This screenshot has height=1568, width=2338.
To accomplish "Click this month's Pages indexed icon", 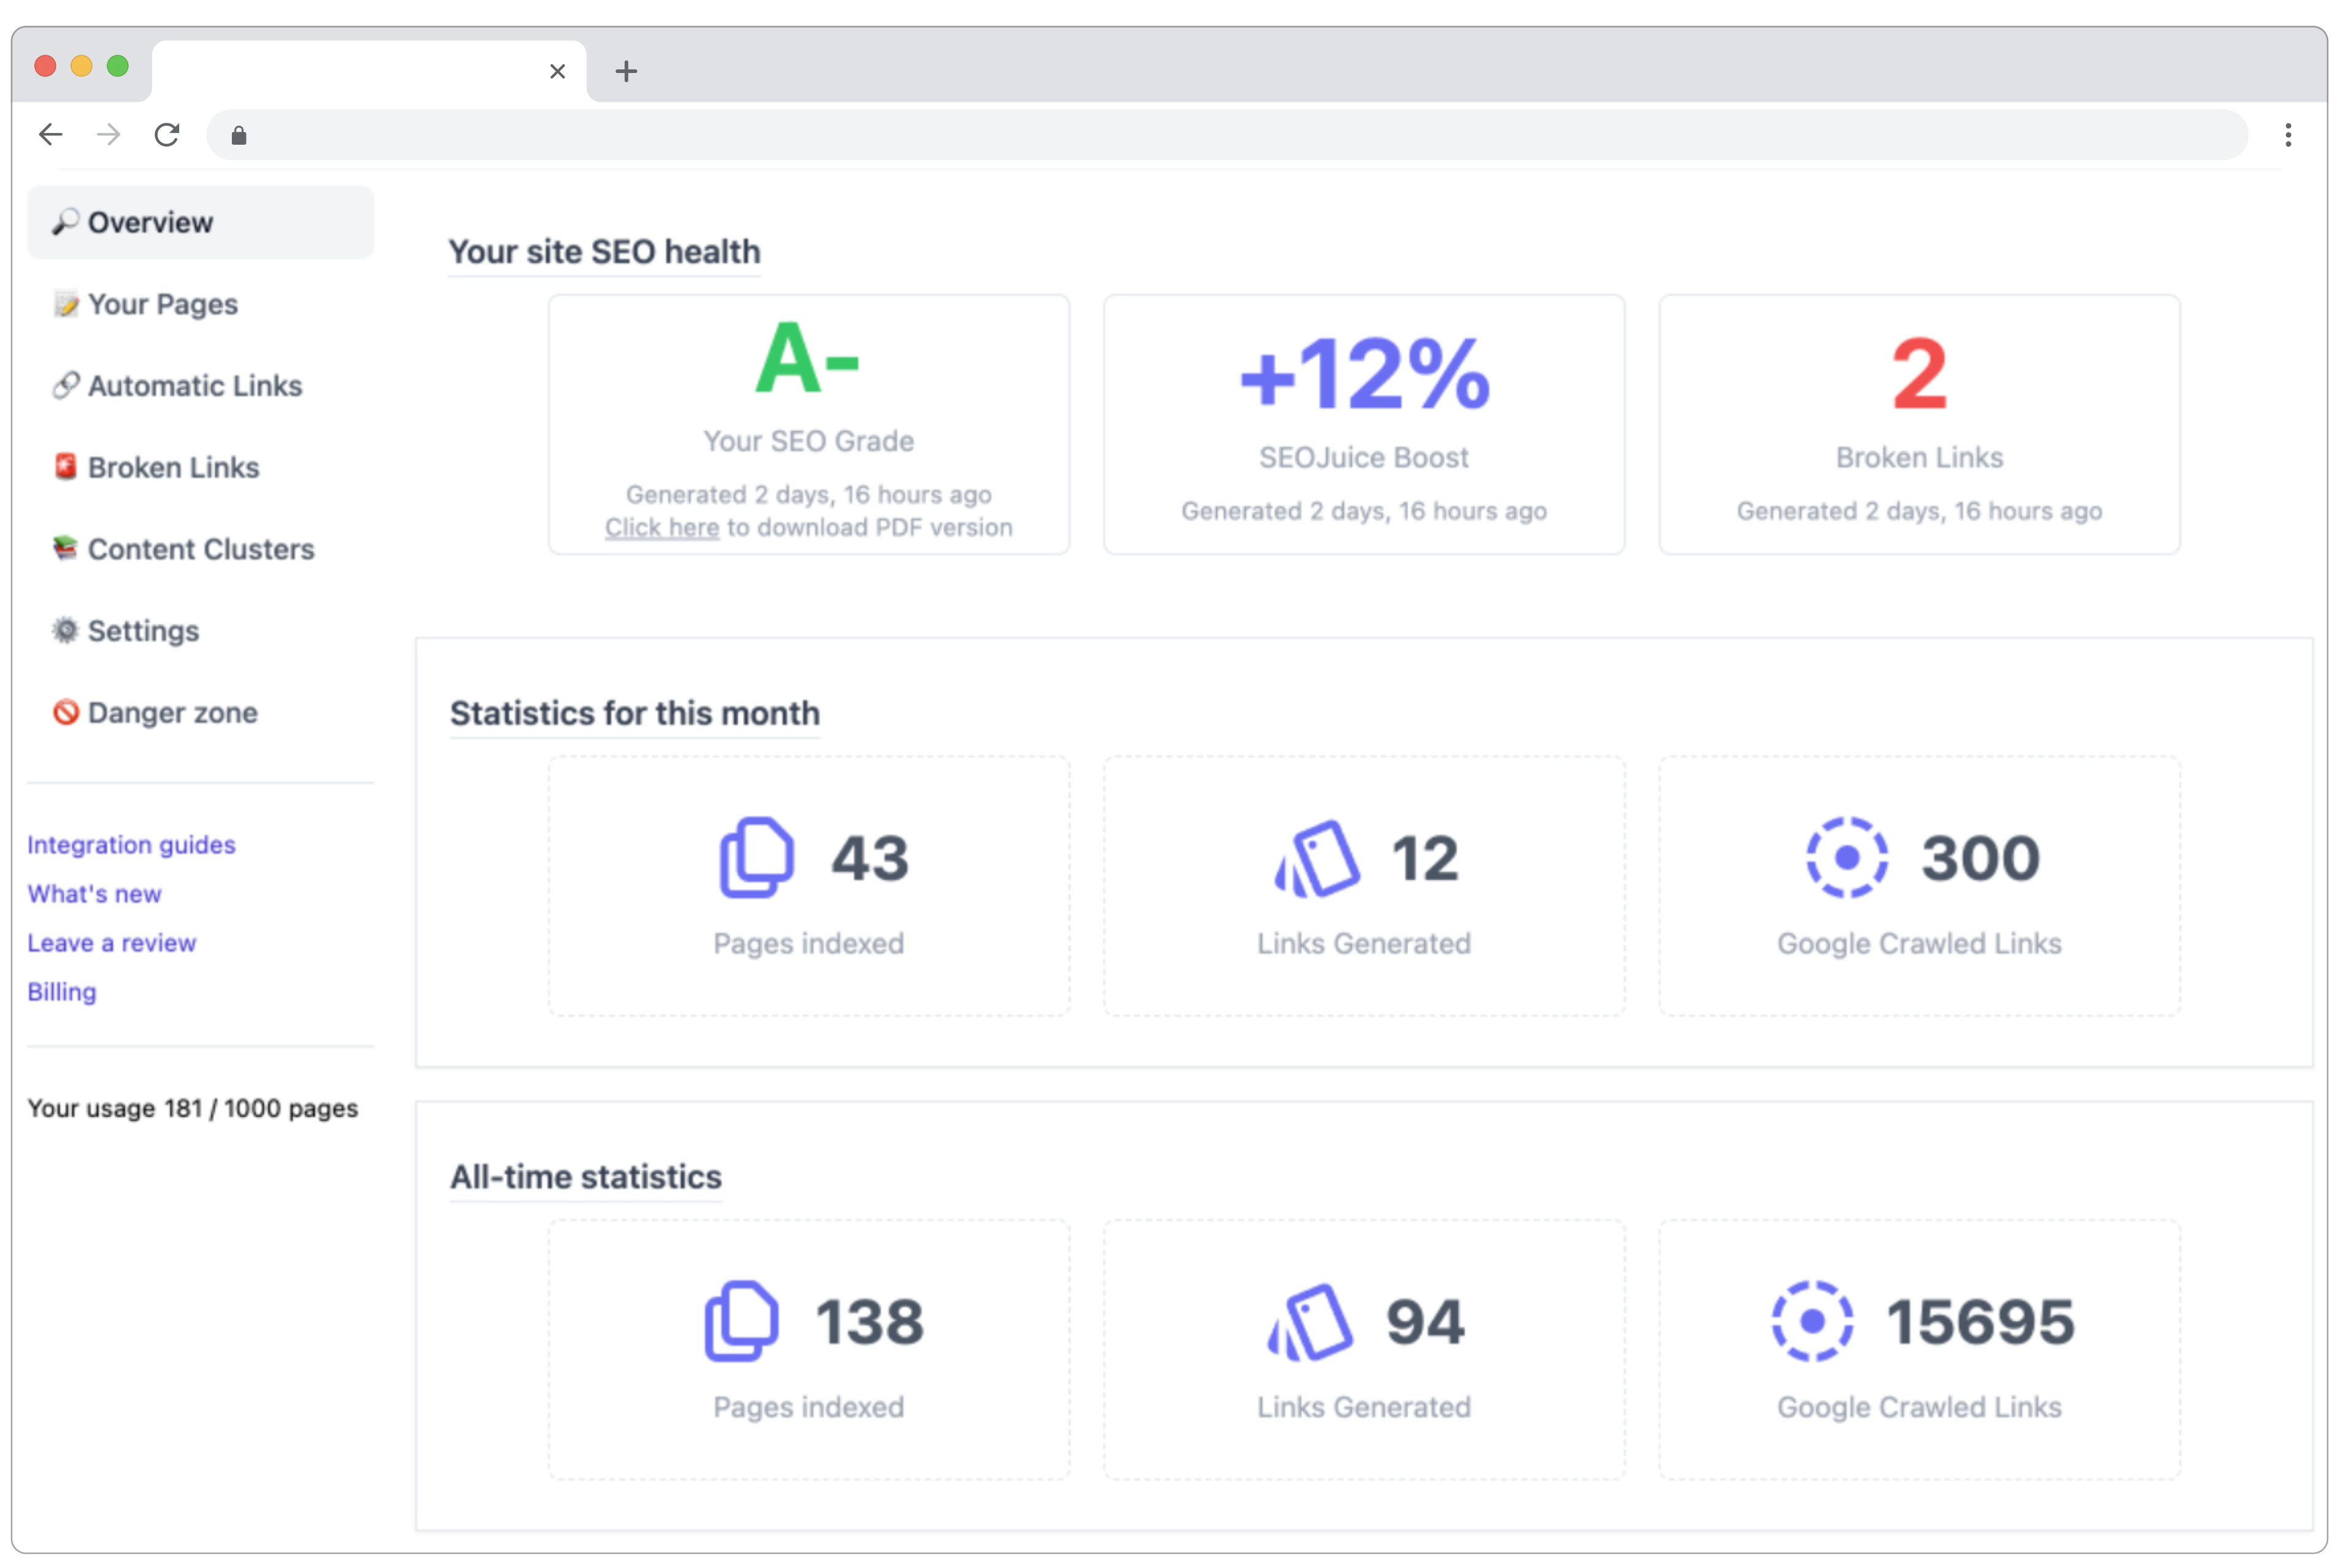I will pyautogui.click(x=756, y=857).
